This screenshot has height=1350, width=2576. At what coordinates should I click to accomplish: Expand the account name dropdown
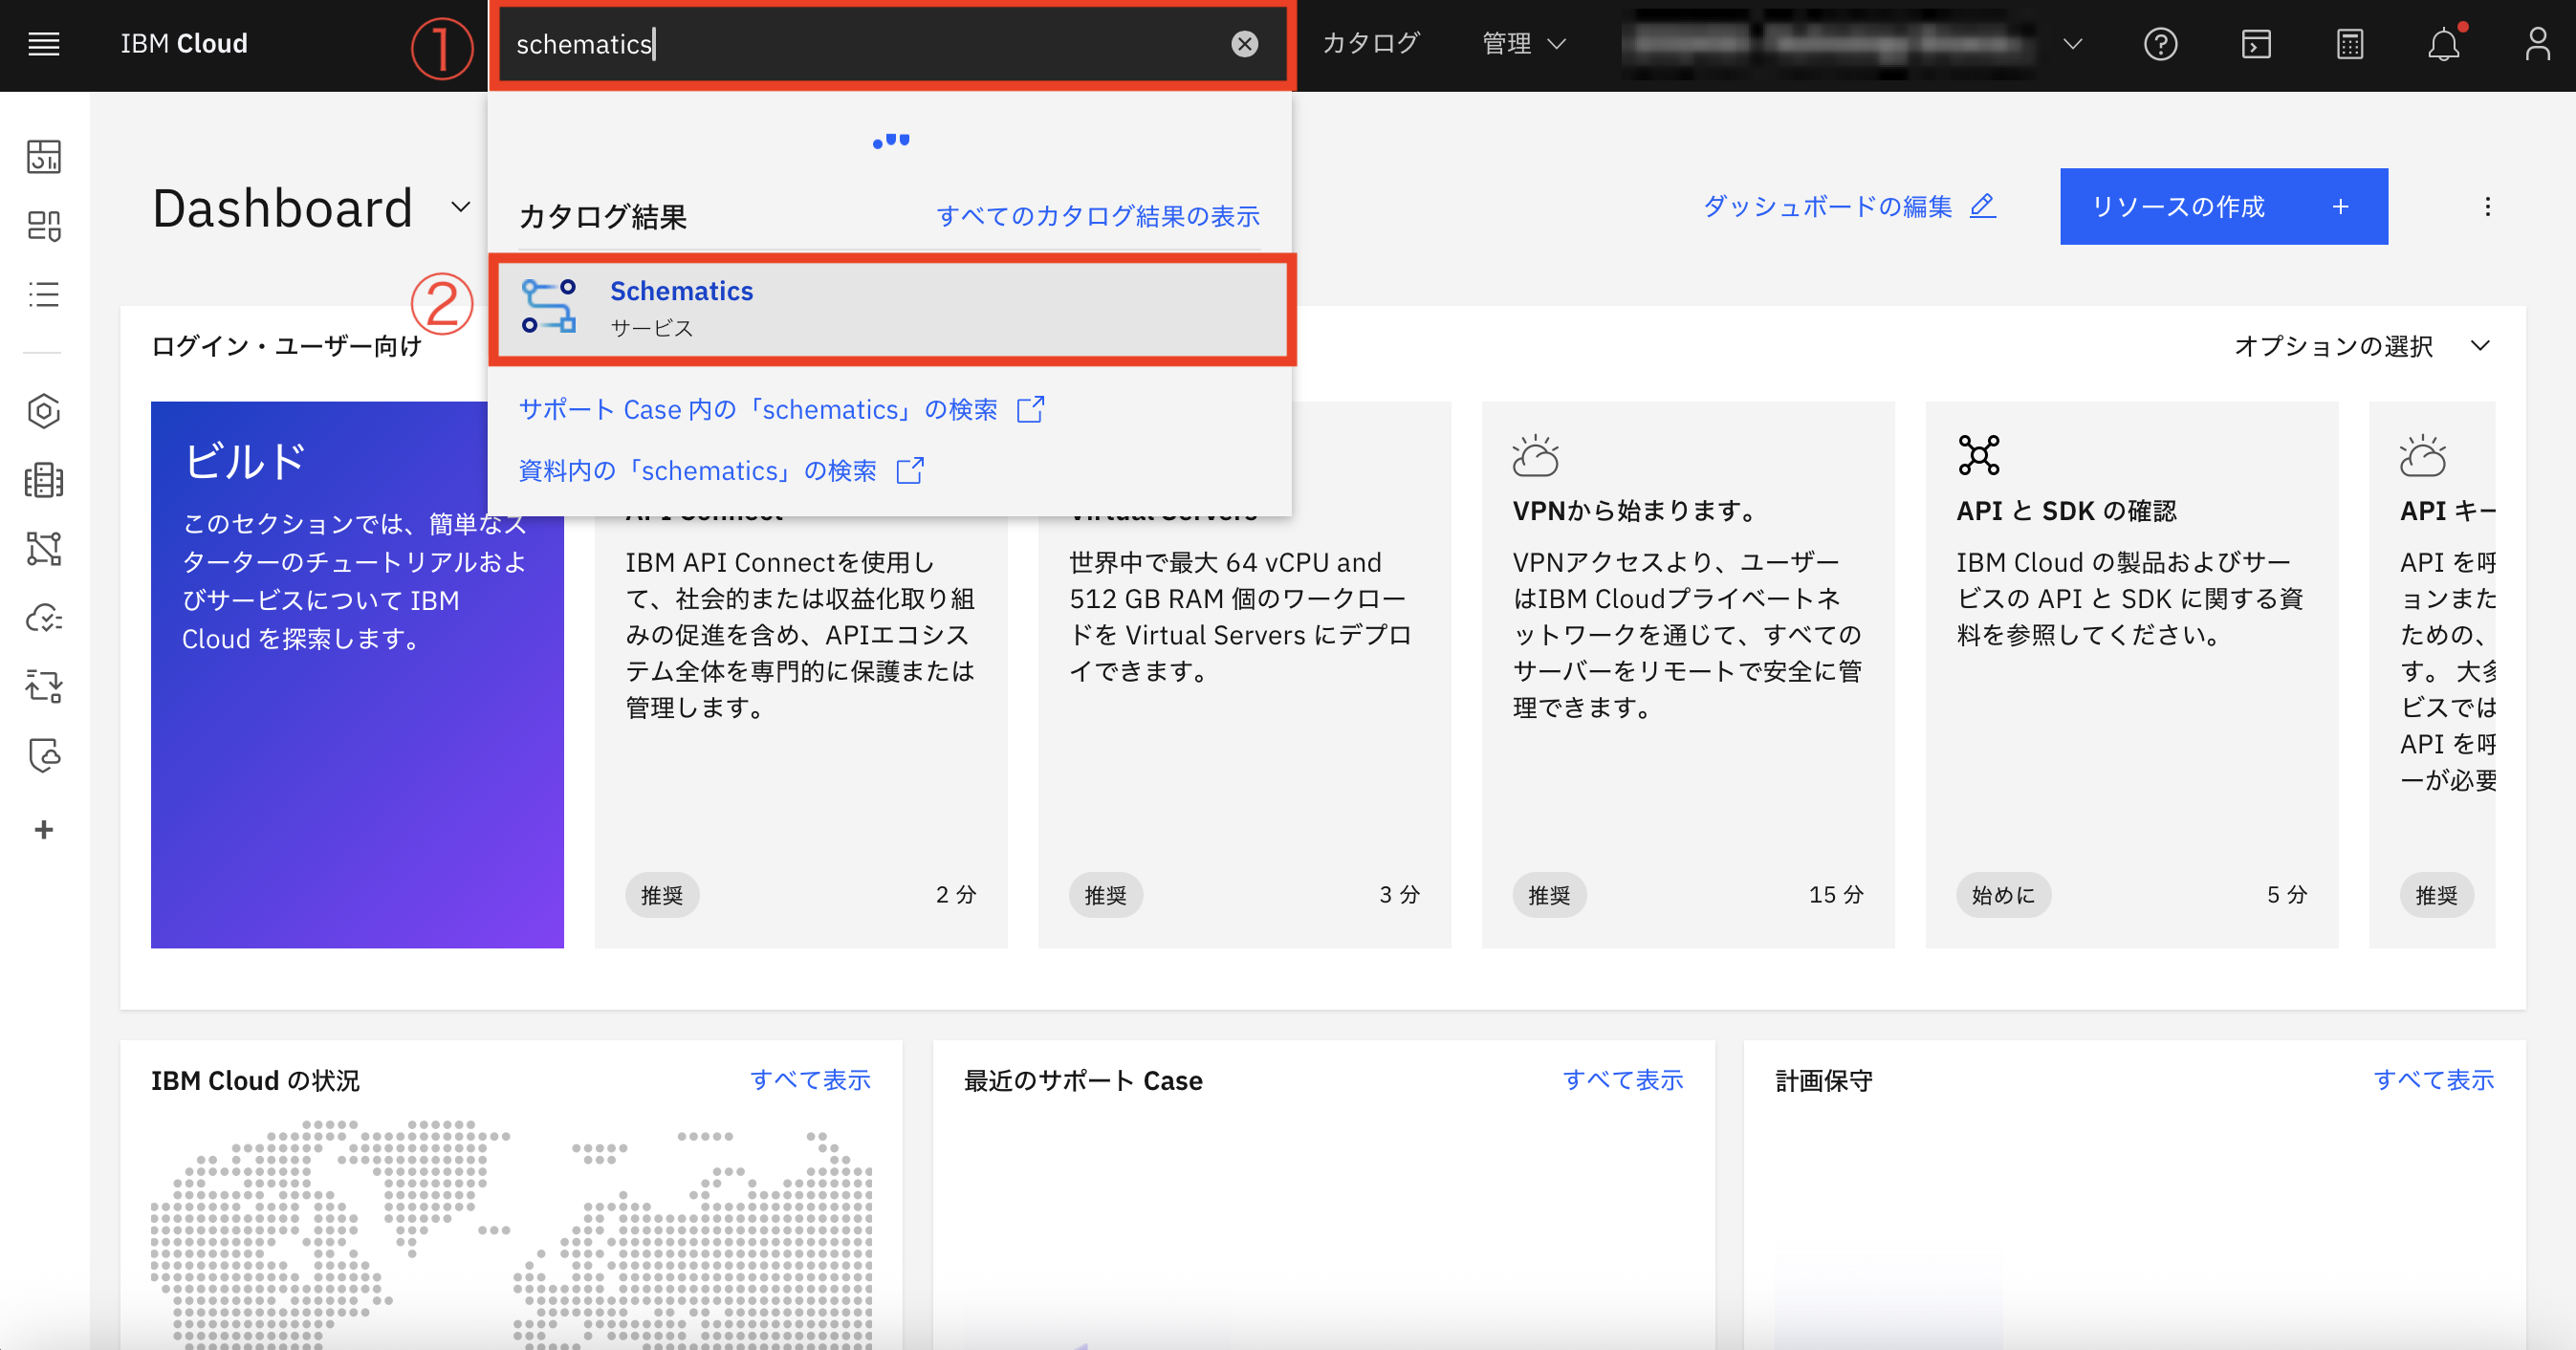click(x=2070, y=44)
